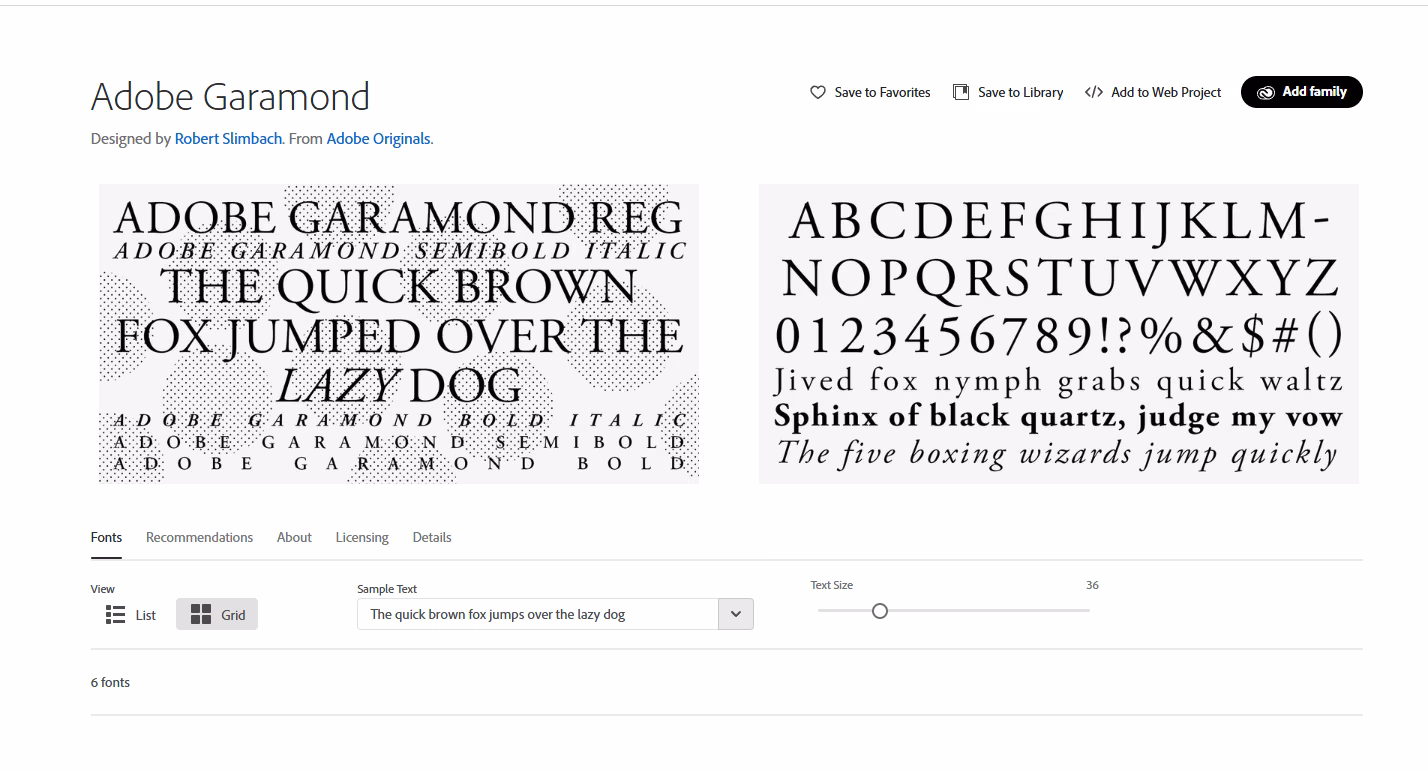Click the Save to Library label
The height and width of the screenshot is (770, 1428).
coord(1020,92)
